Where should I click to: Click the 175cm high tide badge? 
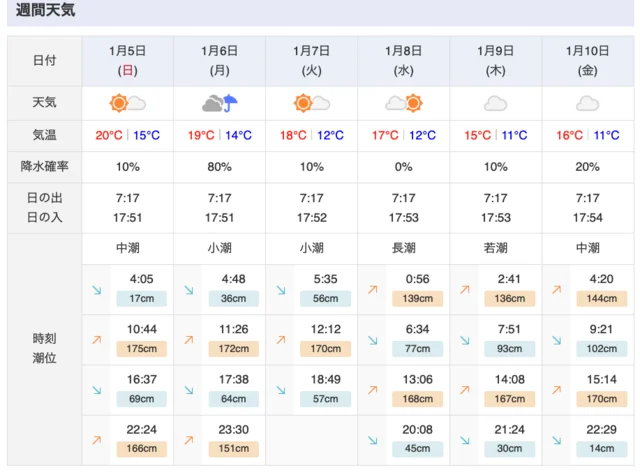[x=142, y=349]
